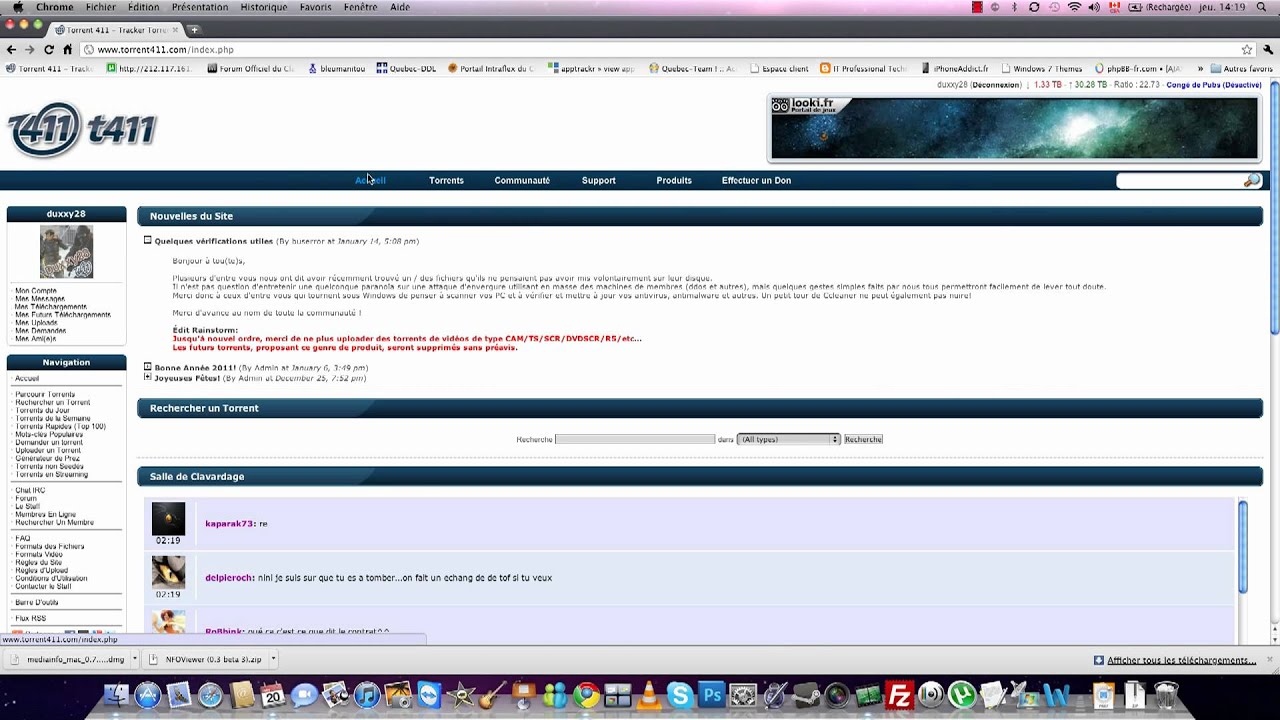Launch Photoshop from the Dock
The image size is (1280, 720).
[711, 695]
